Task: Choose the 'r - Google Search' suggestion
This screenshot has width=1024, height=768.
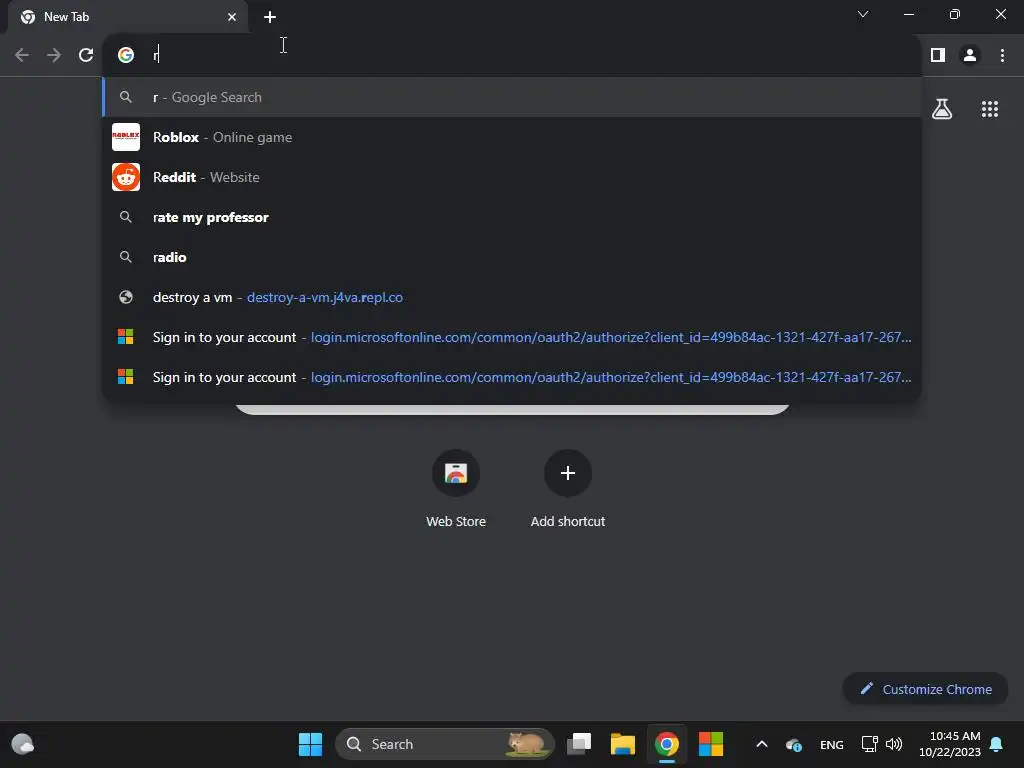Action: [x=512, y=97]
